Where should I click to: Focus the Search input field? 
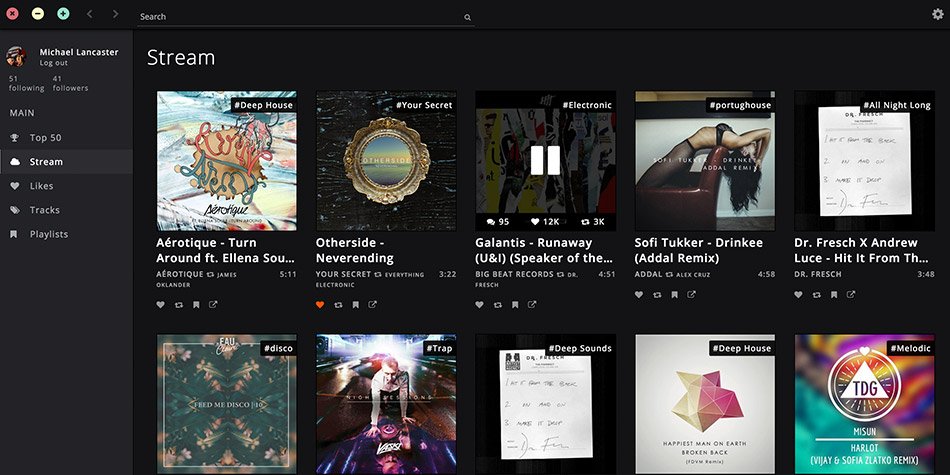[305, 17]
